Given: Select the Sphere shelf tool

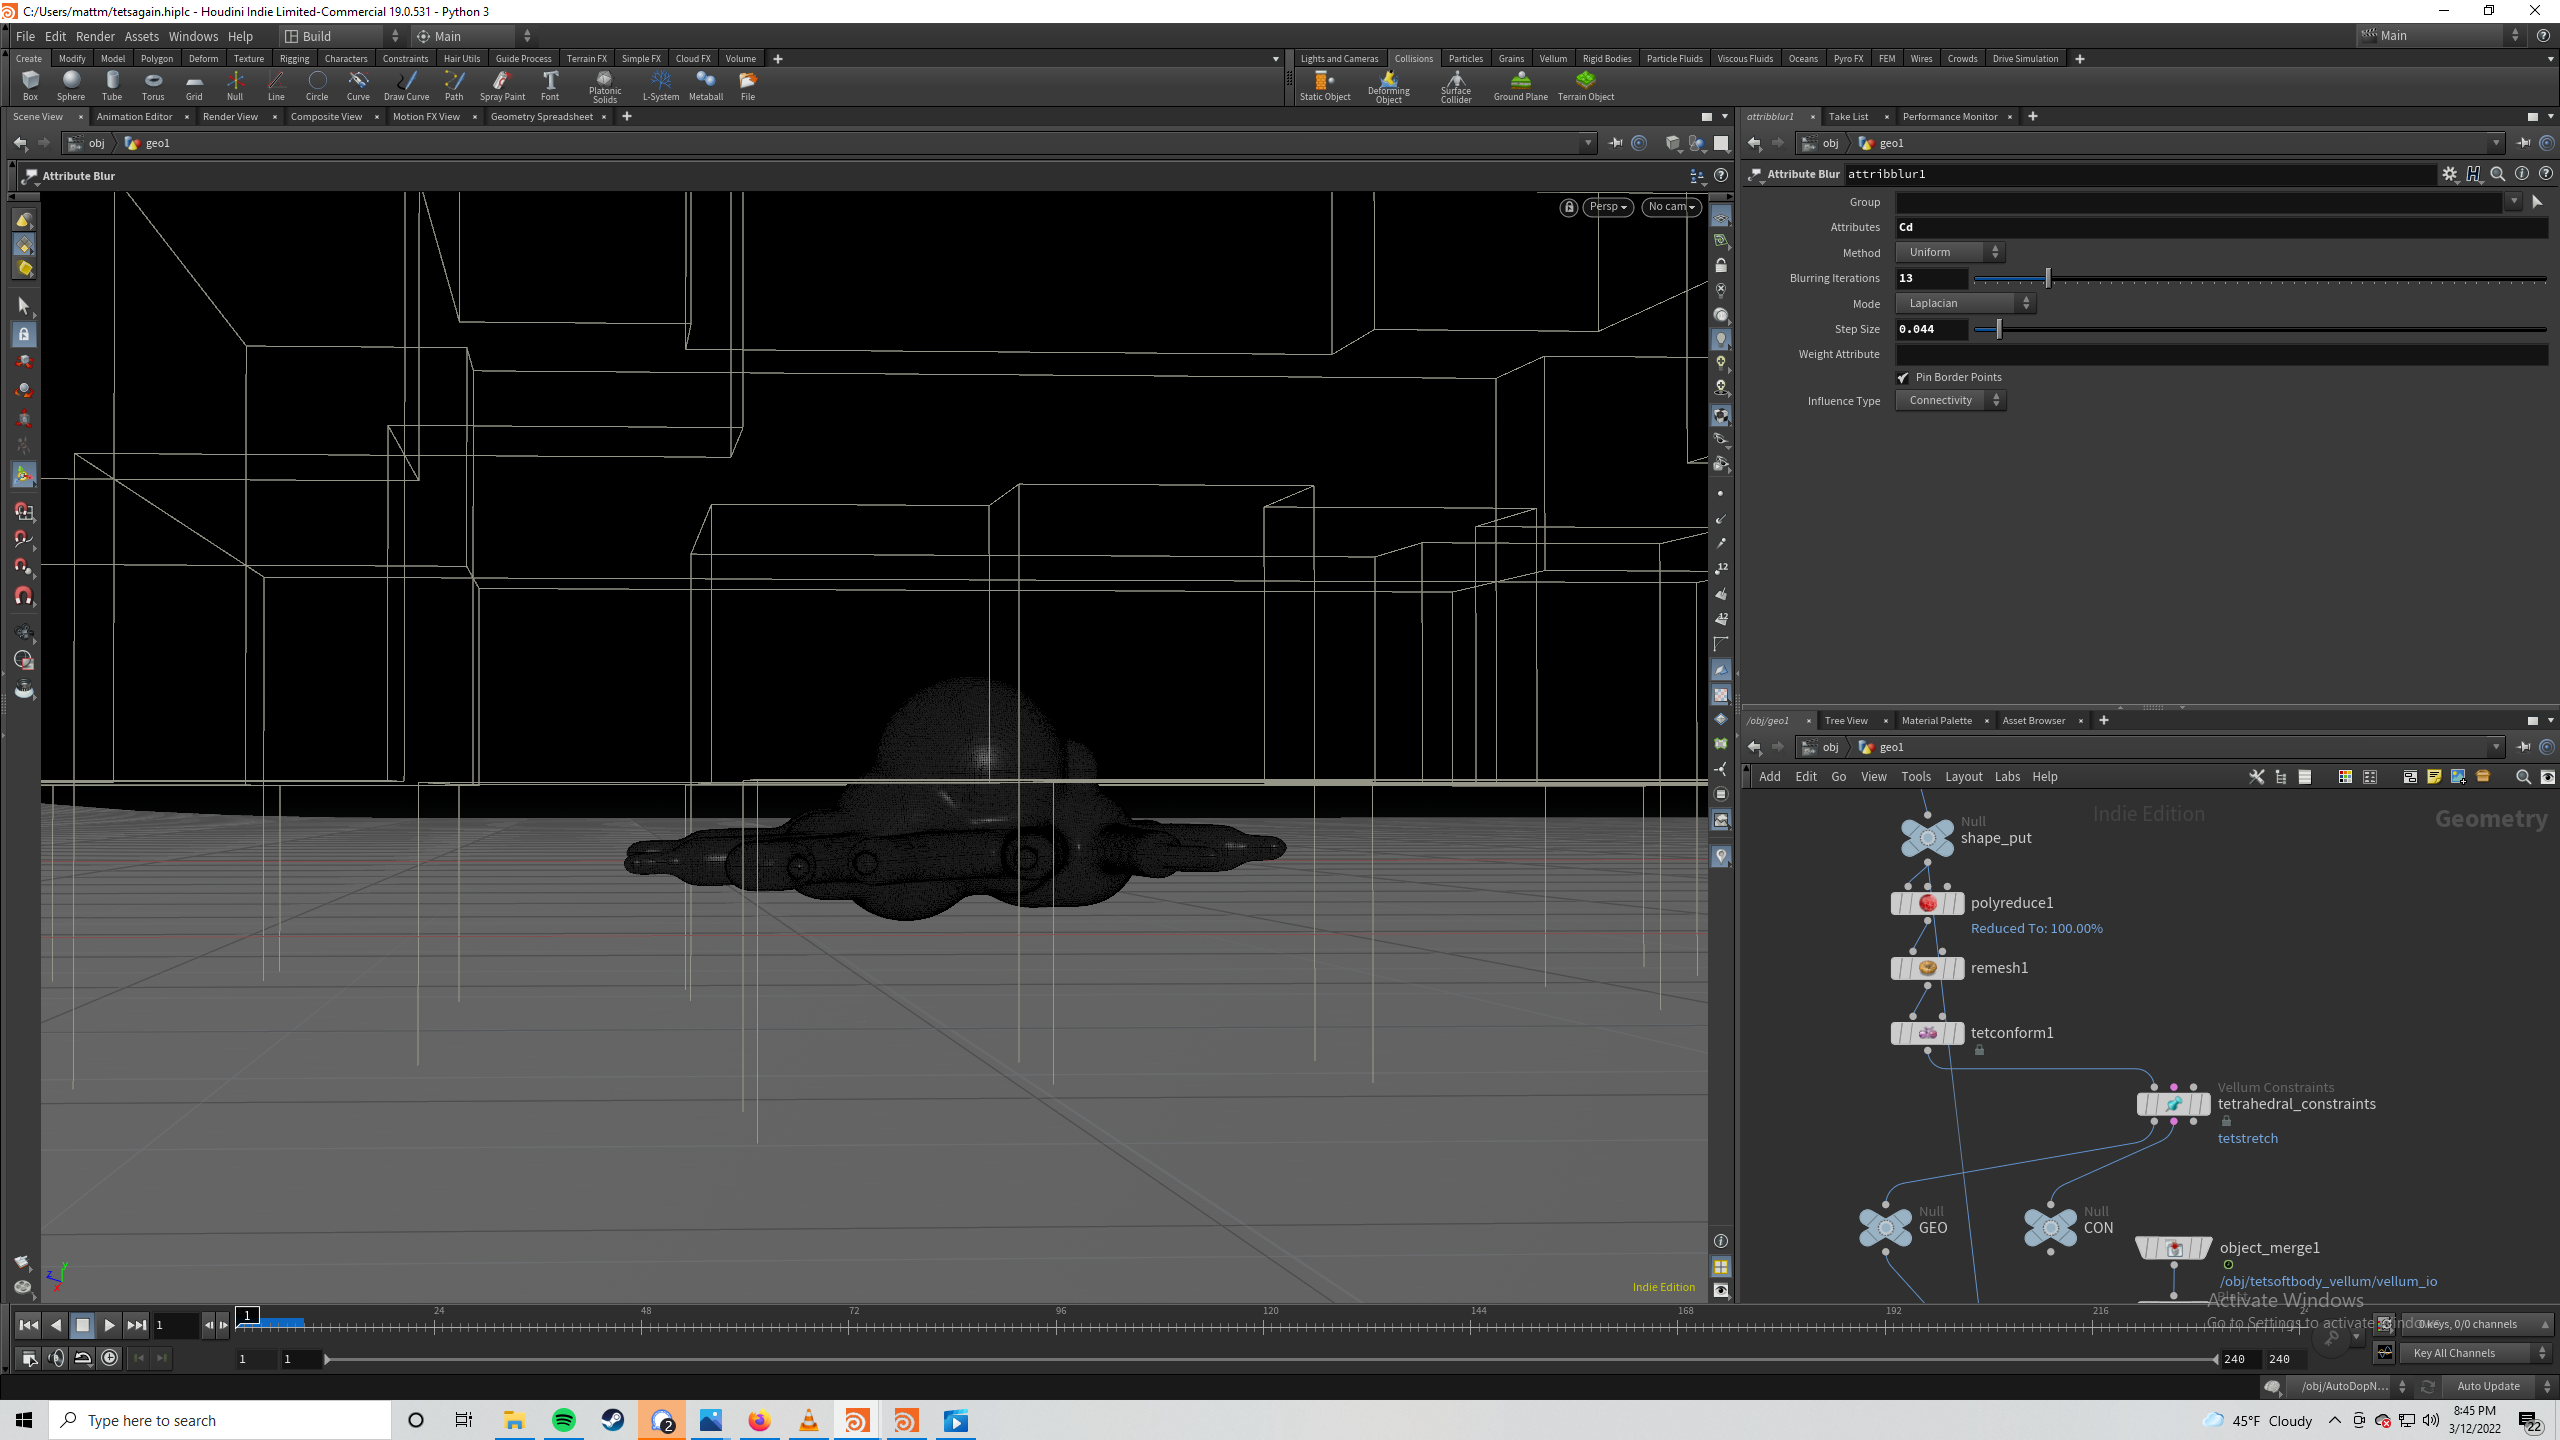Looking at the screenshot, I should point(71,85).
